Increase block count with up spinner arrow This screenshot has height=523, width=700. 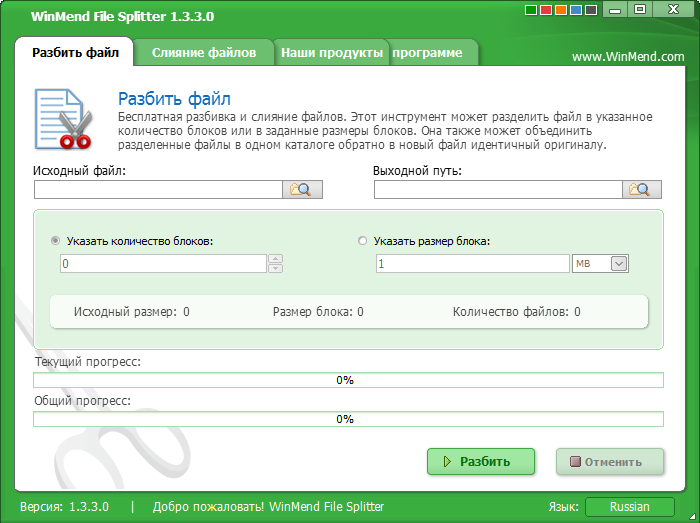click(x=275, y=259)
